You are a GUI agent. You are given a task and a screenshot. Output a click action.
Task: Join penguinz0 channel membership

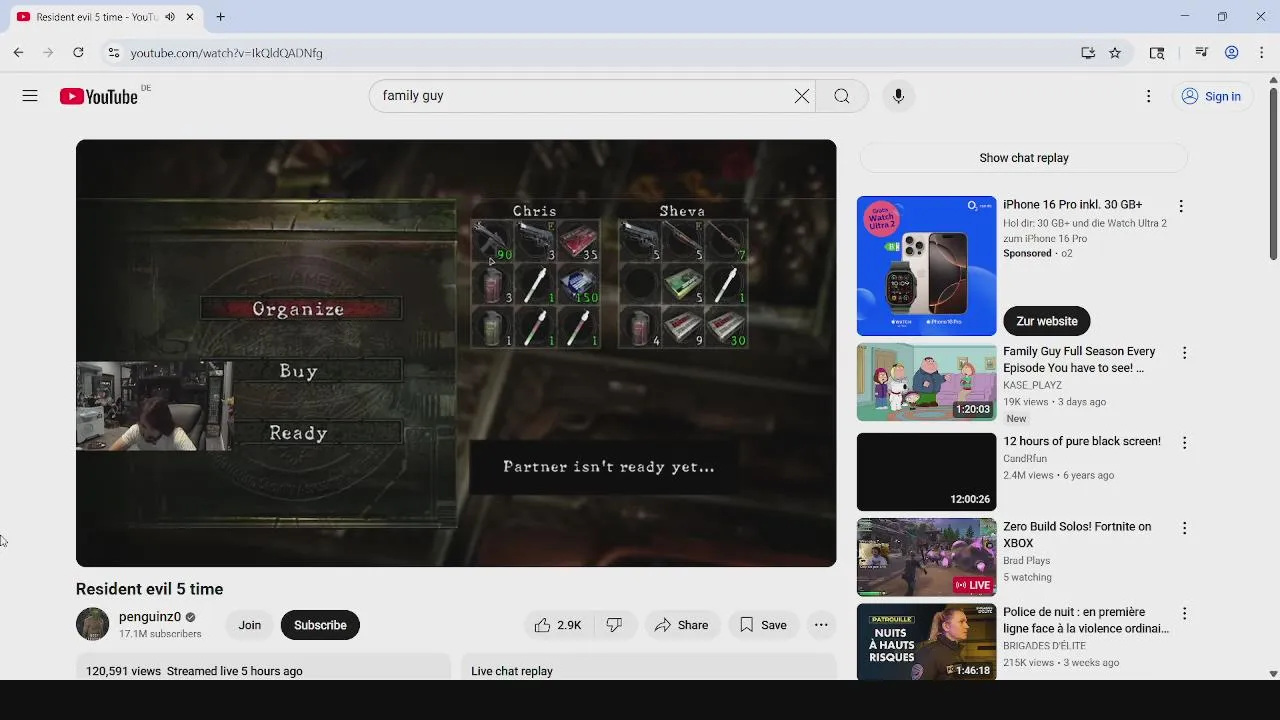(249, 625)
